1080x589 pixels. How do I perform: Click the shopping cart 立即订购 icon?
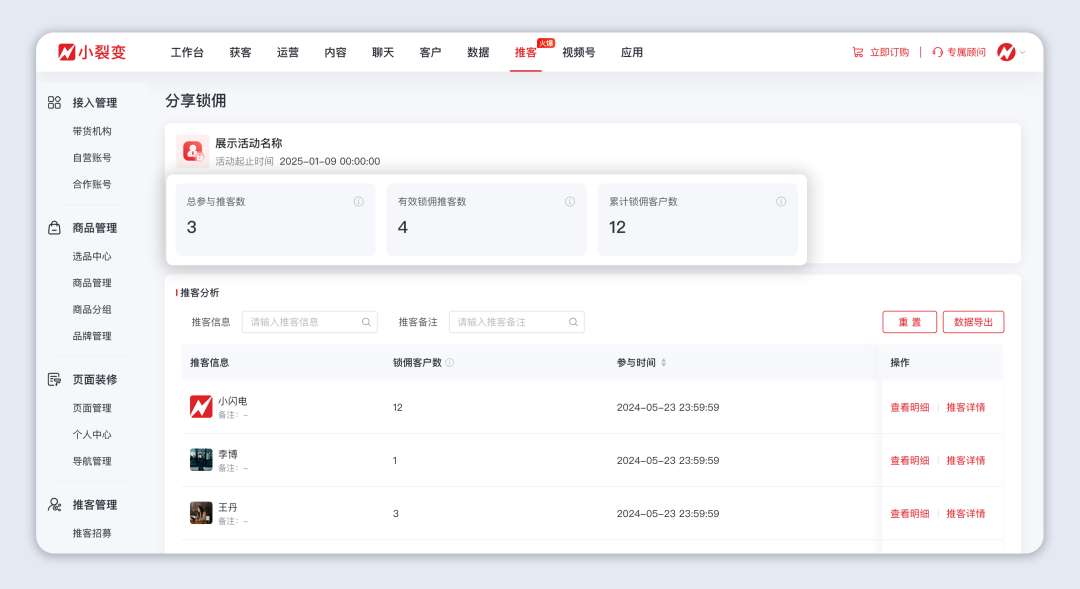click(857, 52)
